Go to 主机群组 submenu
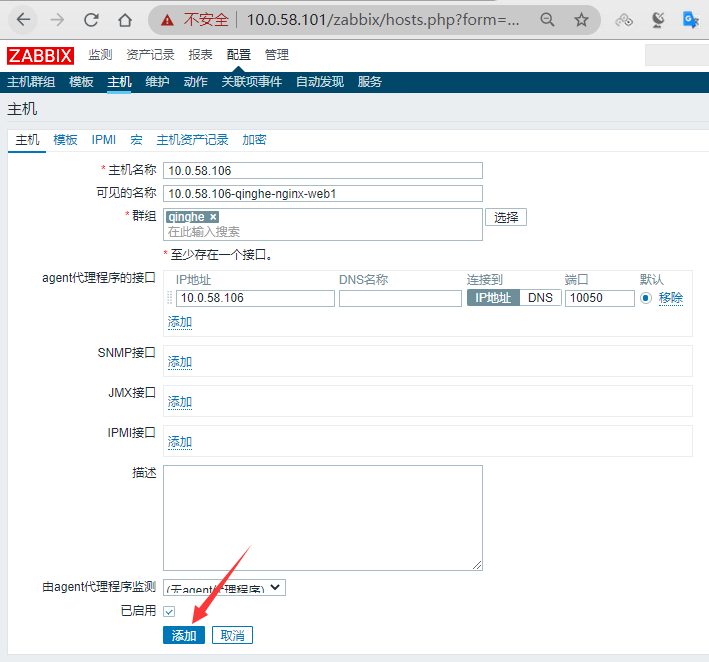This screenshot has width=709, height=662. coord(31,82)
